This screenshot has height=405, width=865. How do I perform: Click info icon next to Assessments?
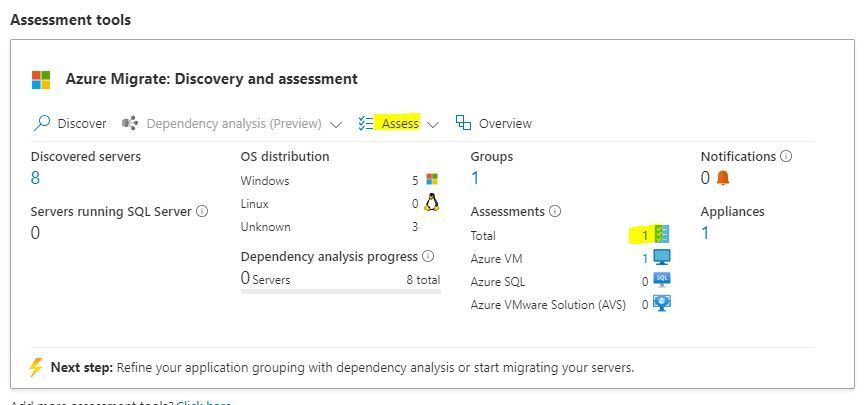[555, 211]
